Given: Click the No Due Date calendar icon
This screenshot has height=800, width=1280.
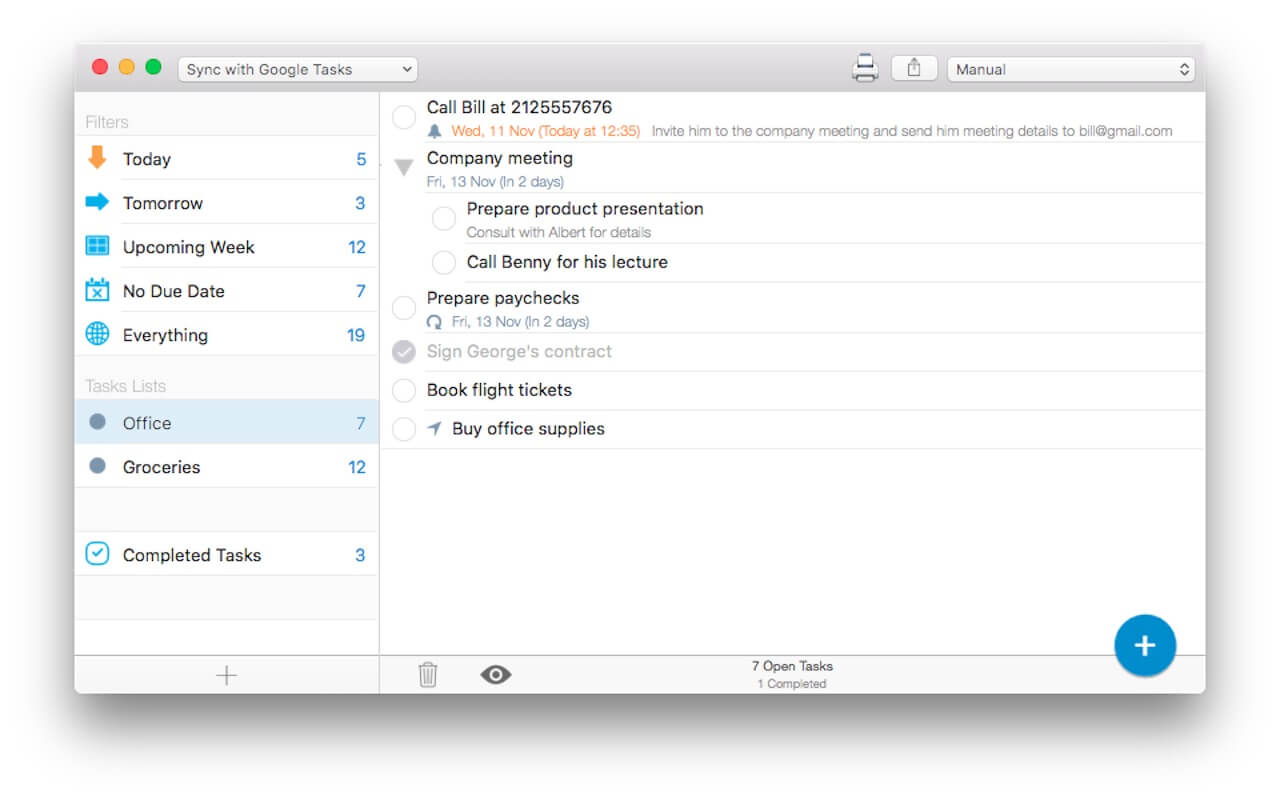Looking at the screenshot, I should (x=97, y=290).
